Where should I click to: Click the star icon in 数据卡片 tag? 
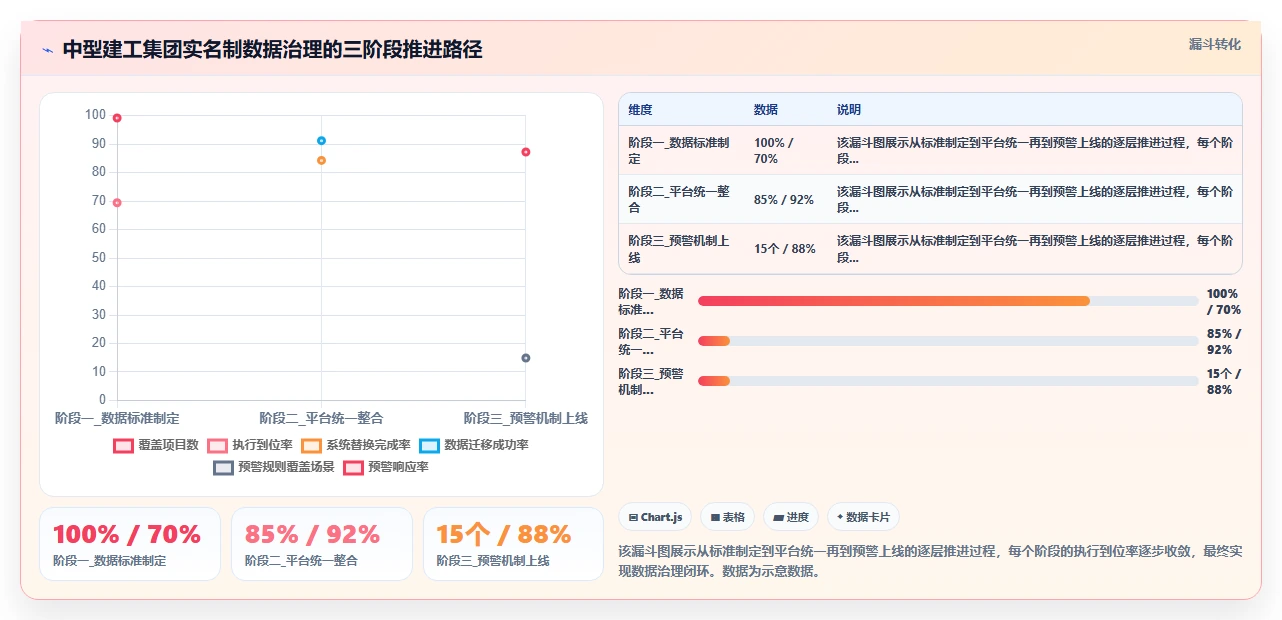click(x=840, y=517)
